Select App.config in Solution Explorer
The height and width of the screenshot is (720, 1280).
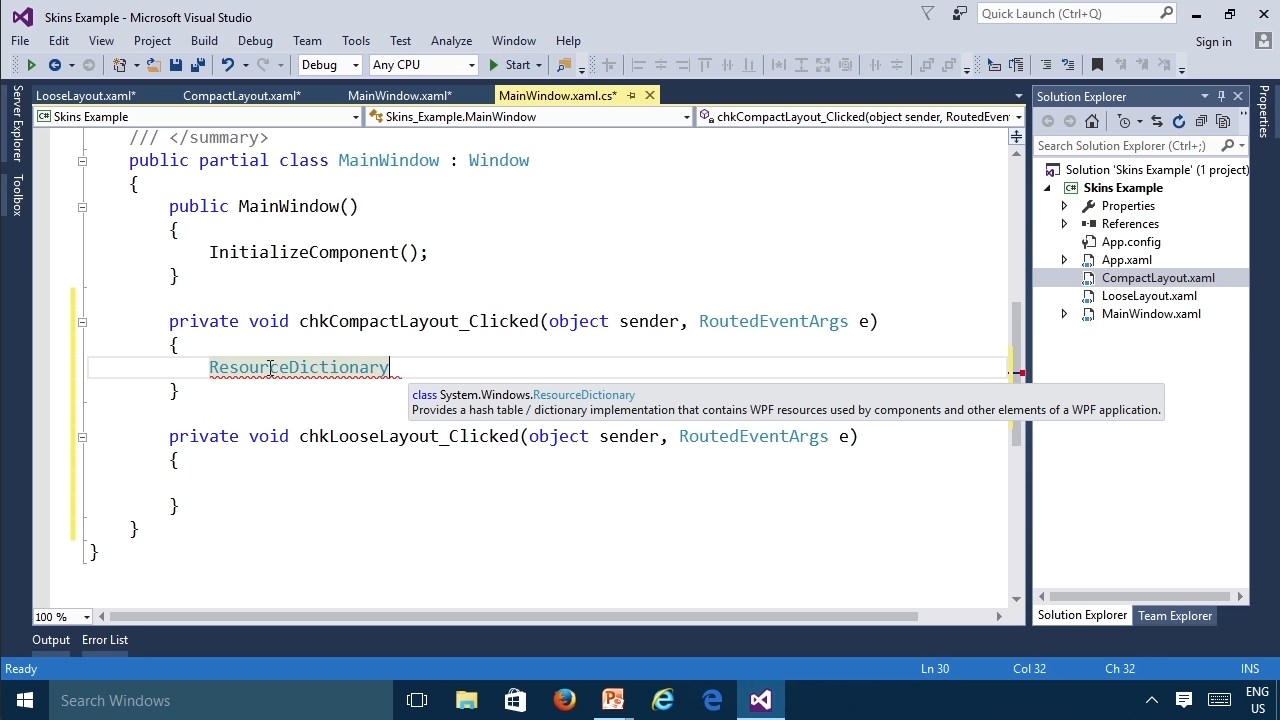coord(1131,242)
